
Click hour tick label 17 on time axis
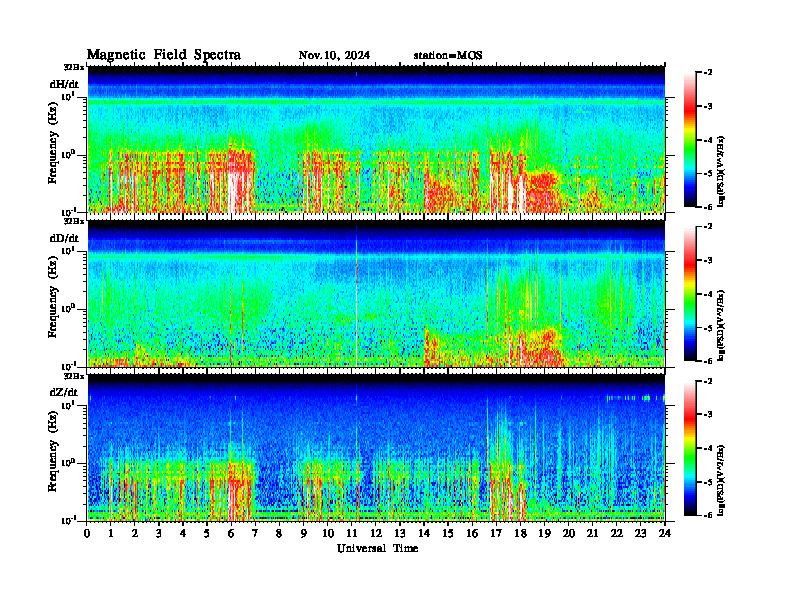(496, 533)
